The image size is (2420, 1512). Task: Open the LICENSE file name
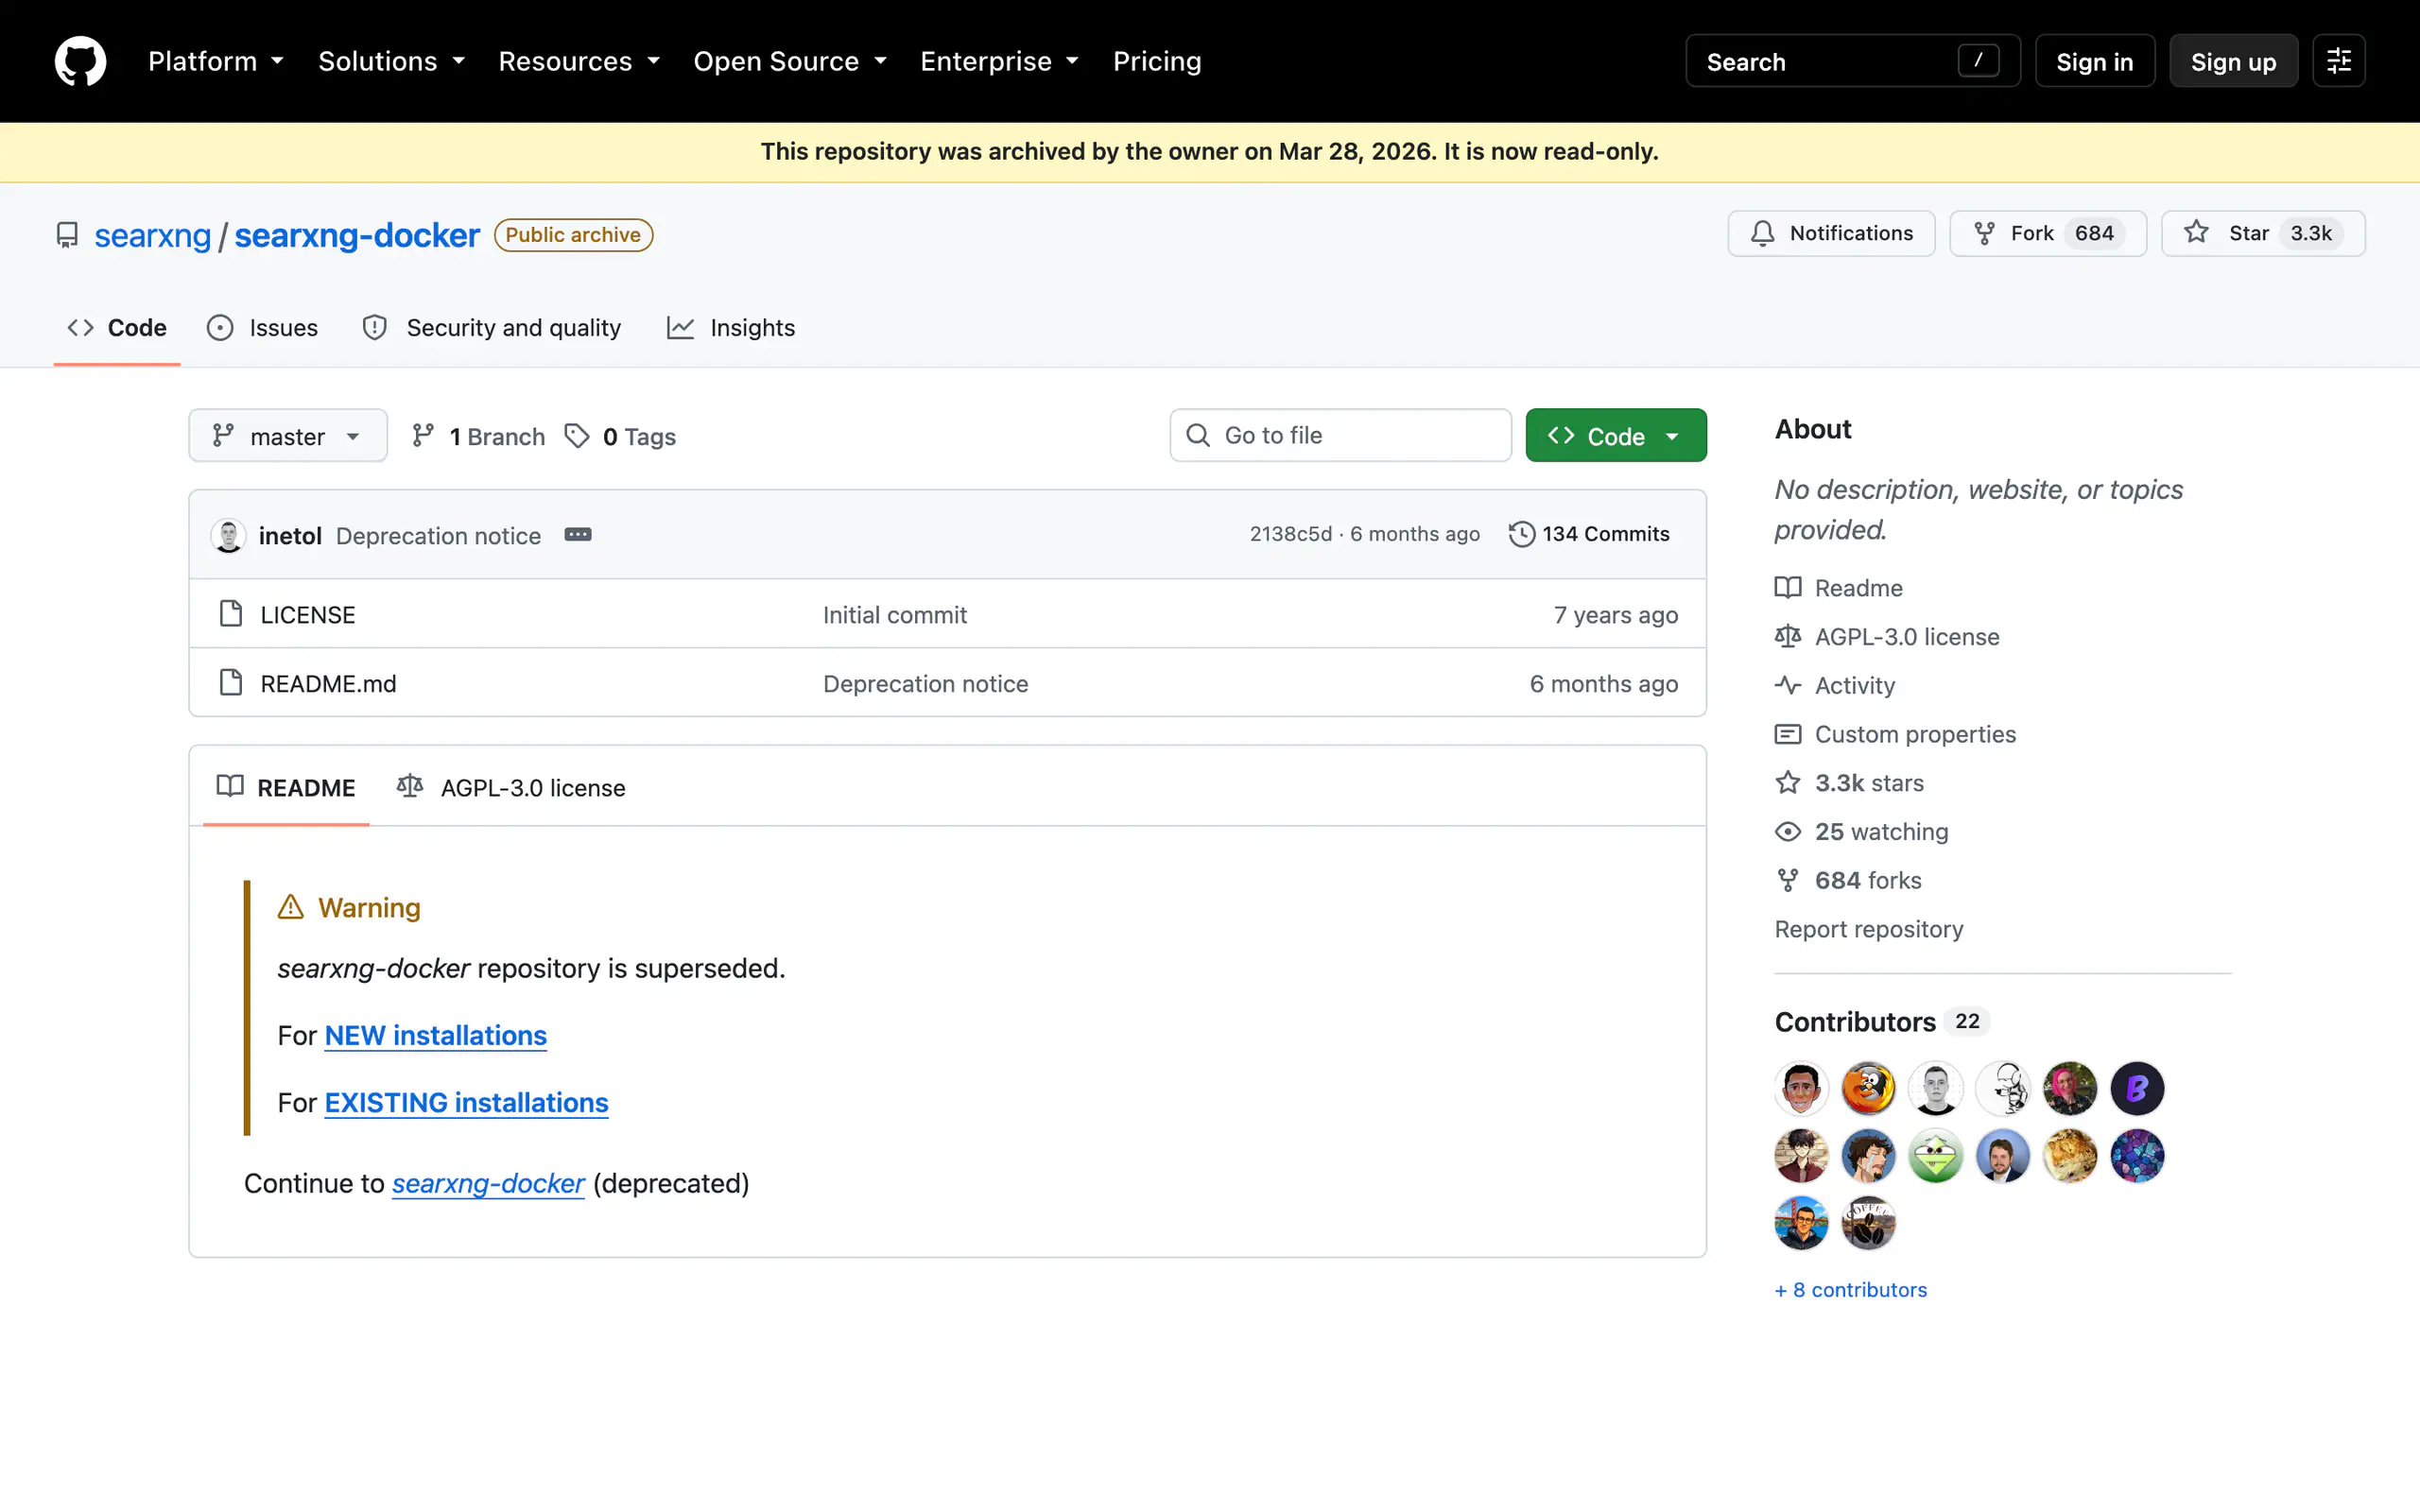(307, 614)
